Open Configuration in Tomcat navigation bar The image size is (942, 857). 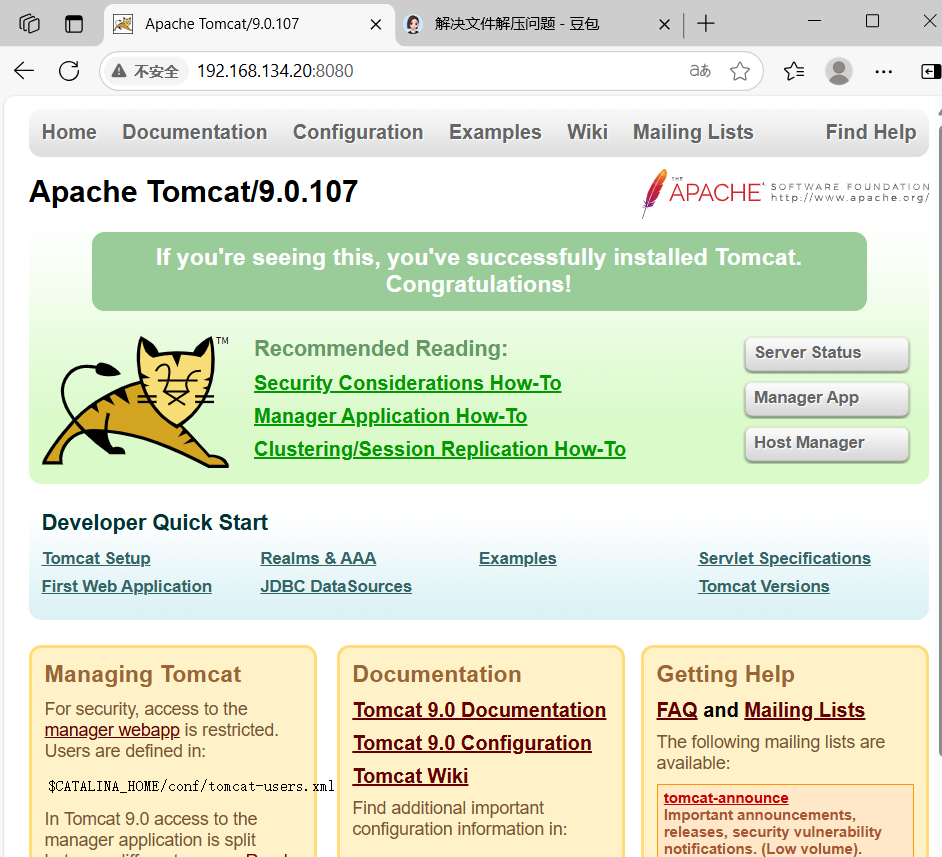coord(358,132)
